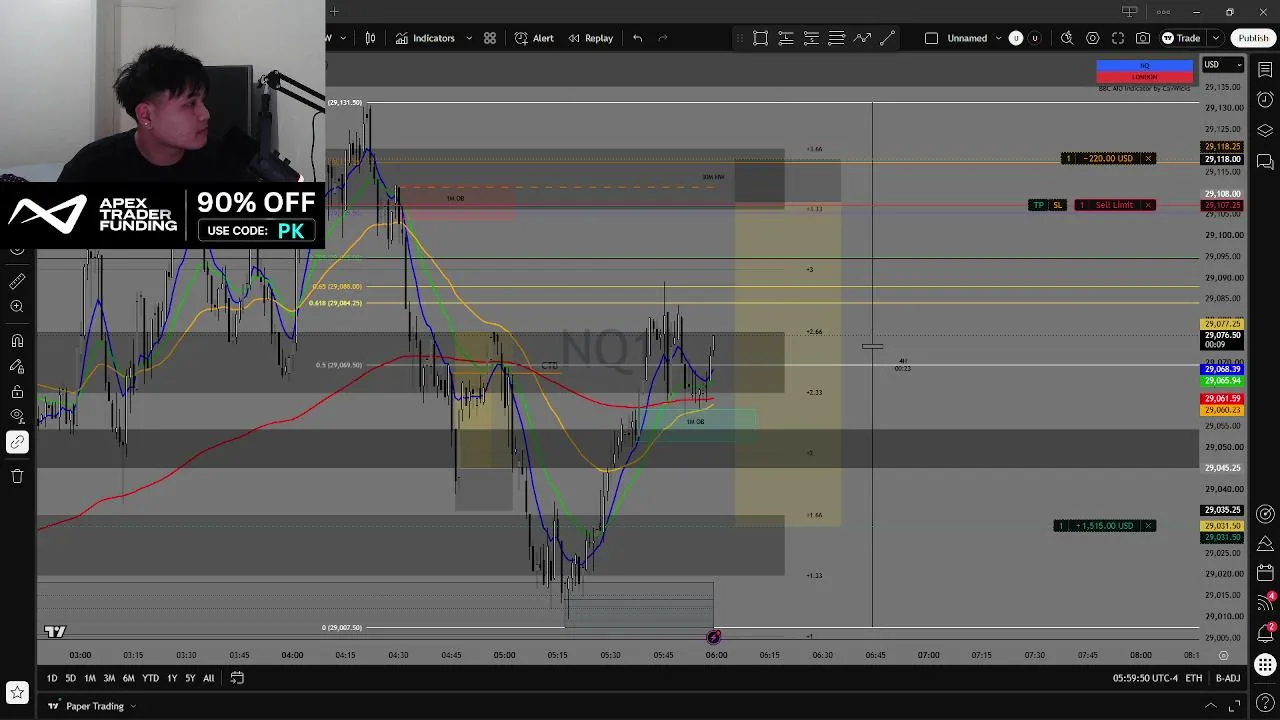The height and width of the screenshot is (720, 1280).
Task: Open indicator templates grid icon
Action: pos(490,38)
